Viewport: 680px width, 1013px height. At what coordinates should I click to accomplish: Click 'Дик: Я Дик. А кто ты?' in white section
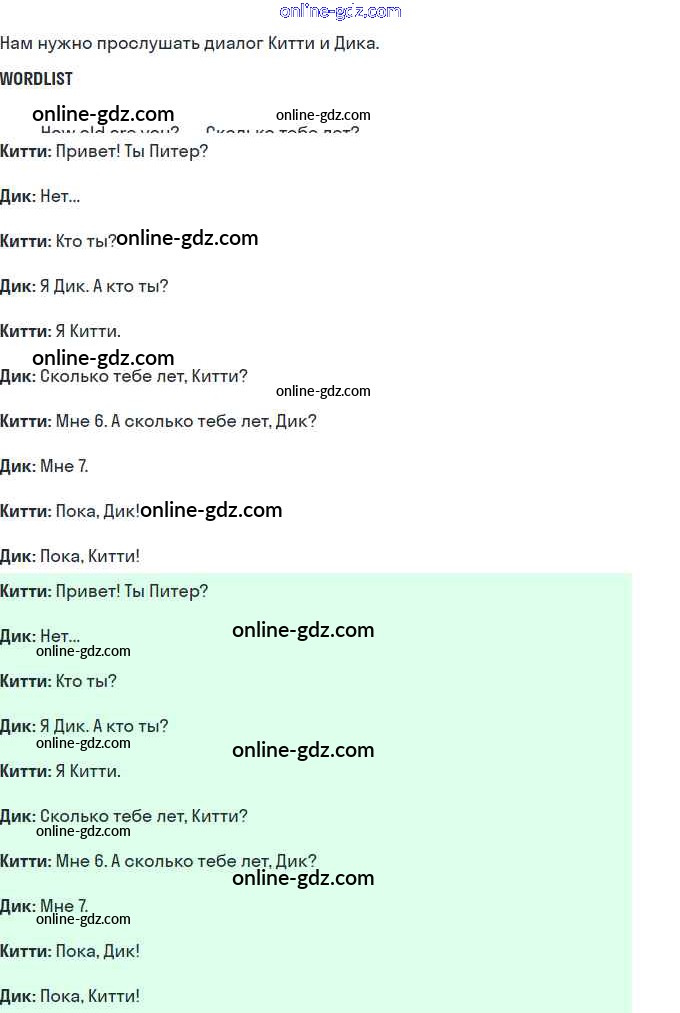pos(84,286)
